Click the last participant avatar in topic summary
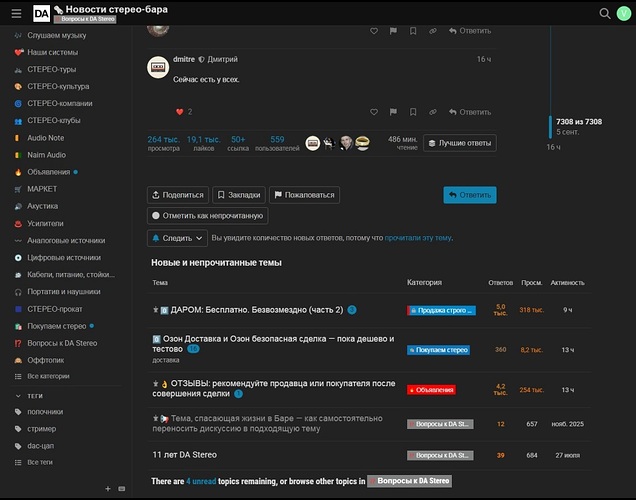The image size is (636, 500). click(x=362, y=143)
